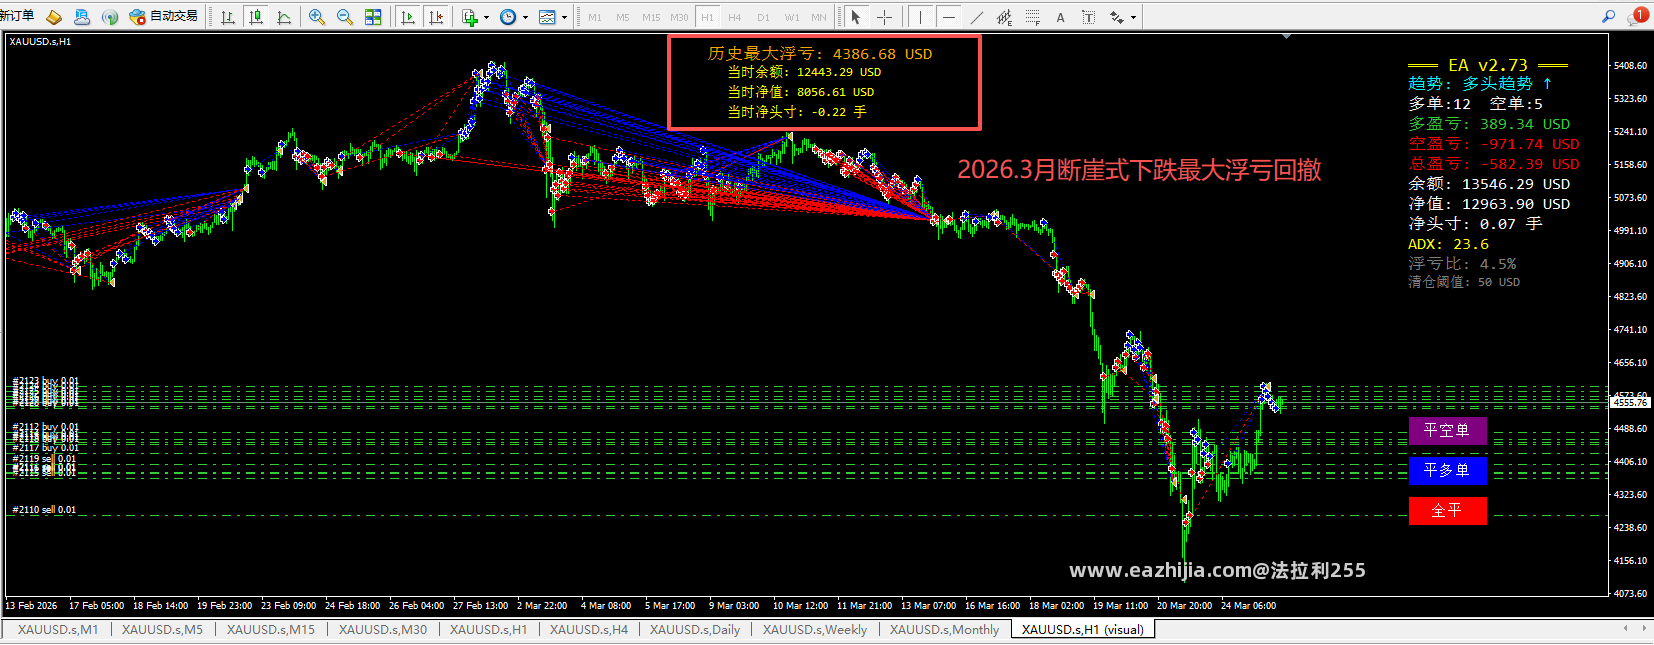Viewport: 1654px width, 645px height.
Task: Zoom out on the chart
Action: [345, 17]
